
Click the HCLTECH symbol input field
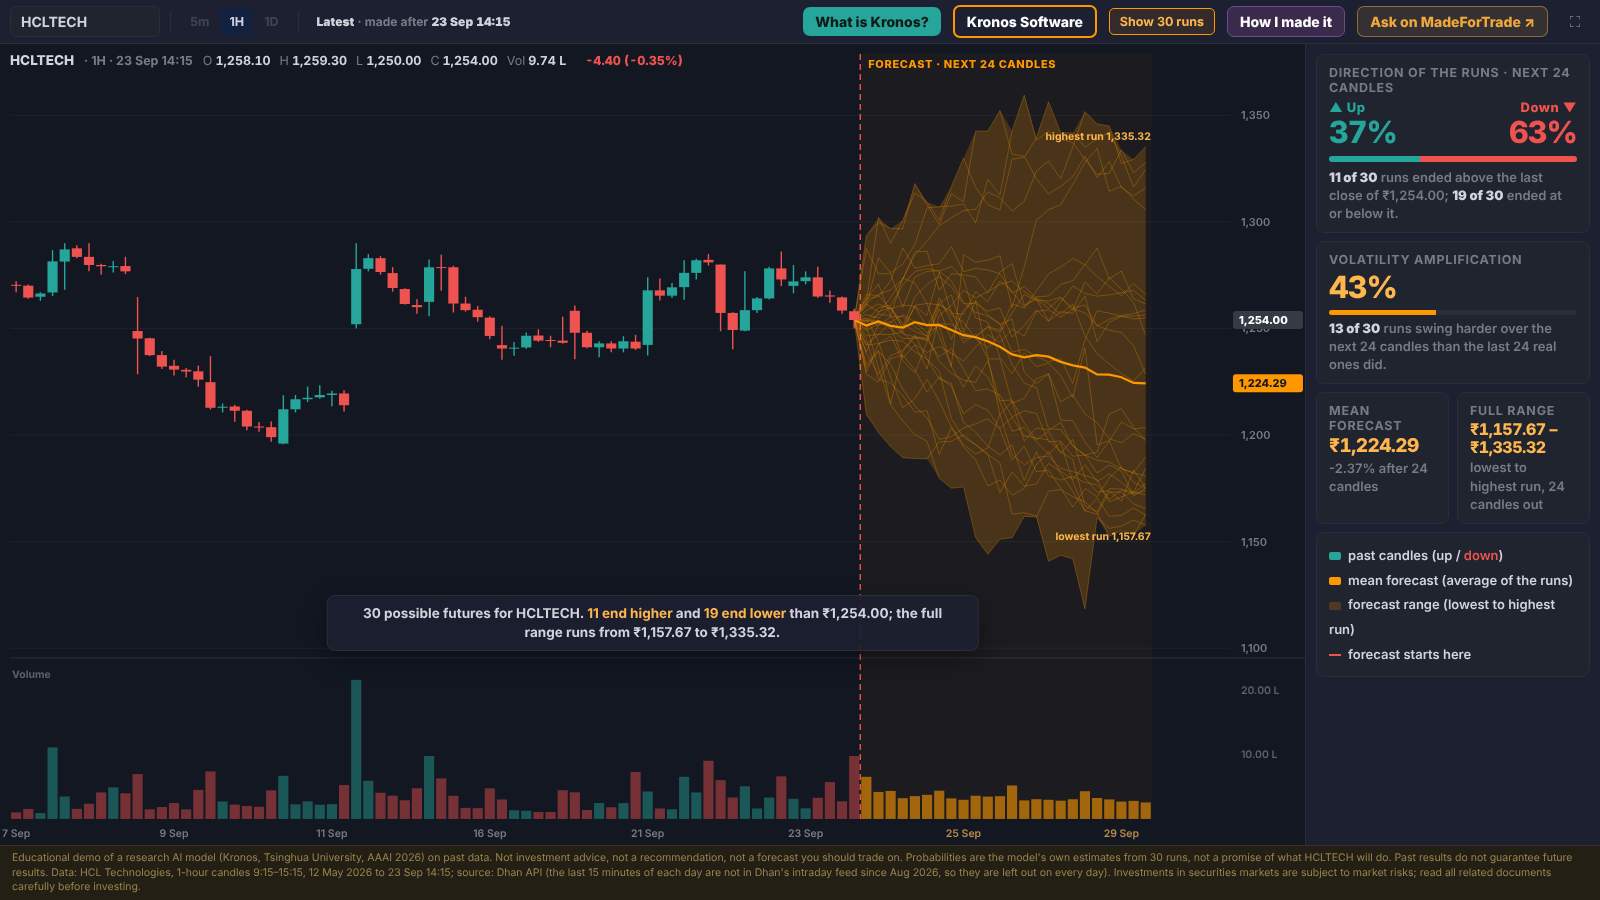[85, 22]
